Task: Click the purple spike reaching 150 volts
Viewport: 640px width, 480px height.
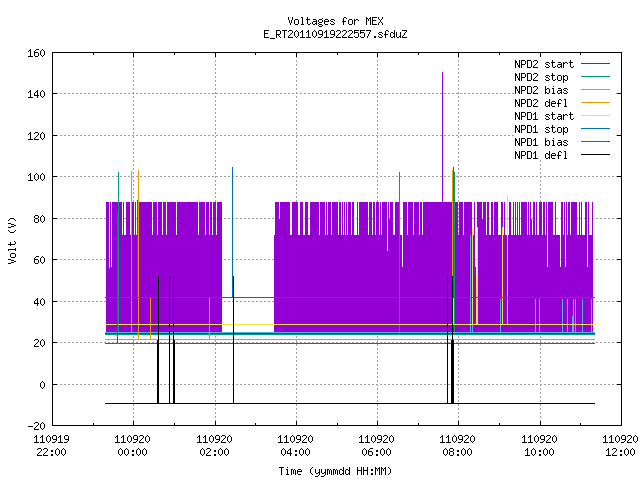Action: (442, 137)
